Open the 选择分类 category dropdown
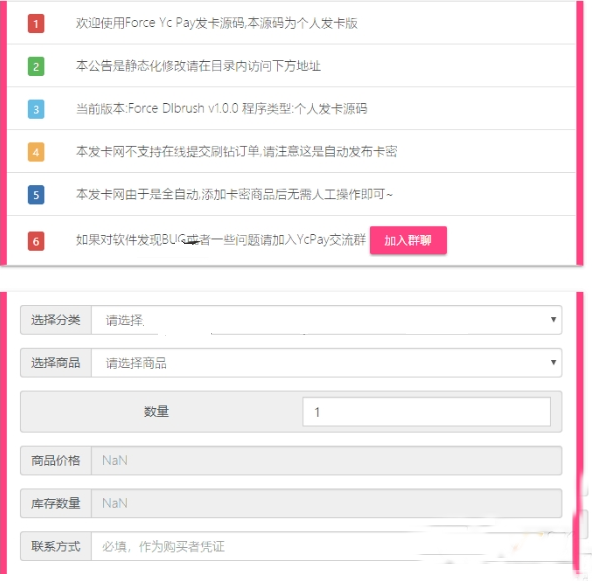The width and height of the screenshot is (592, 581). 327,320
